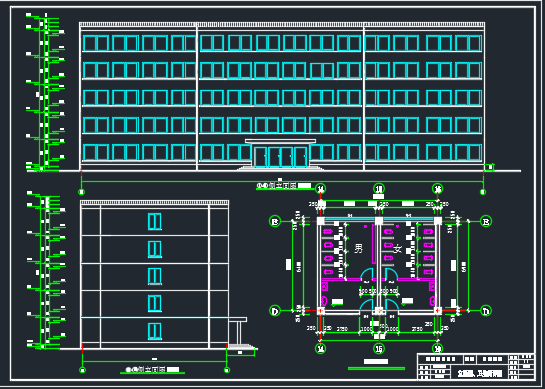The height and width of the screenshot is (389, 545).
Task: Select the cyan window on men's room north wall
Action: (x=350, y=220)
